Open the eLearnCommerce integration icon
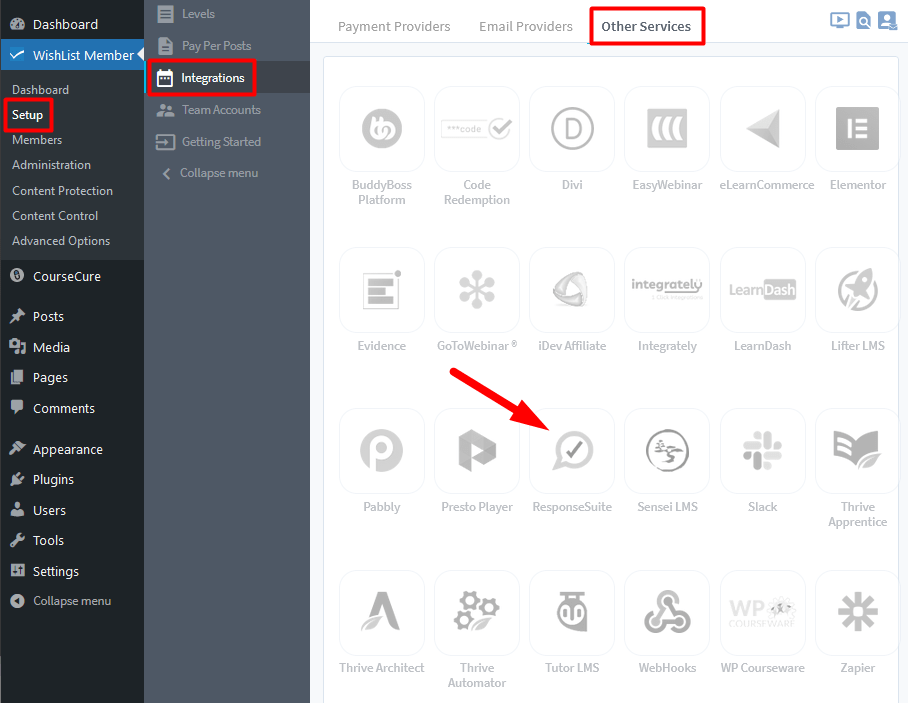 click(763, 129)
